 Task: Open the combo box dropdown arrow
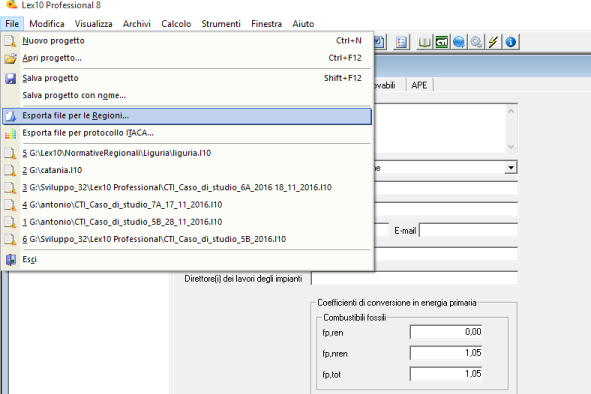click(x=511, y=167)
